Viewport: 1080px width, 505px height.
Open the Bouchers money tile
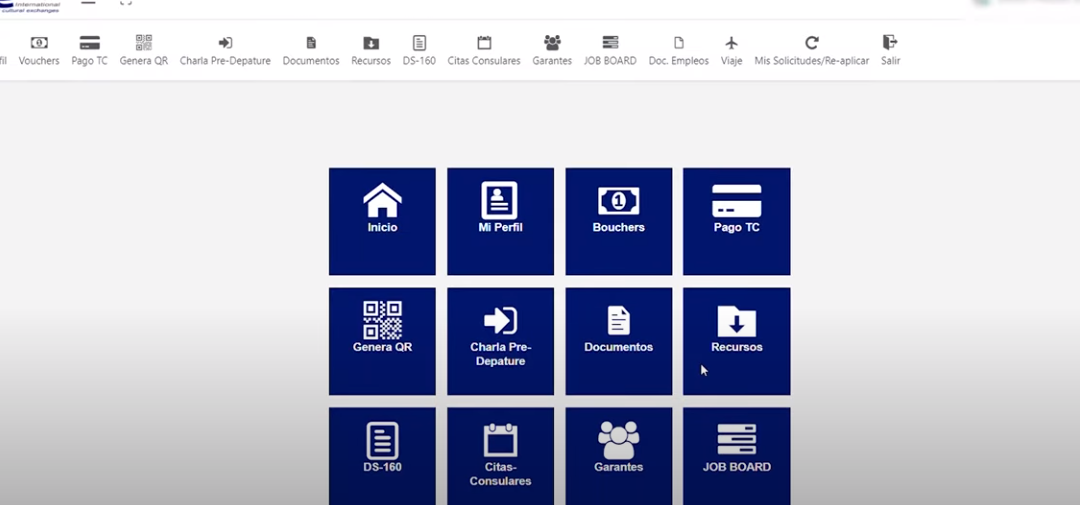(619, 221)
